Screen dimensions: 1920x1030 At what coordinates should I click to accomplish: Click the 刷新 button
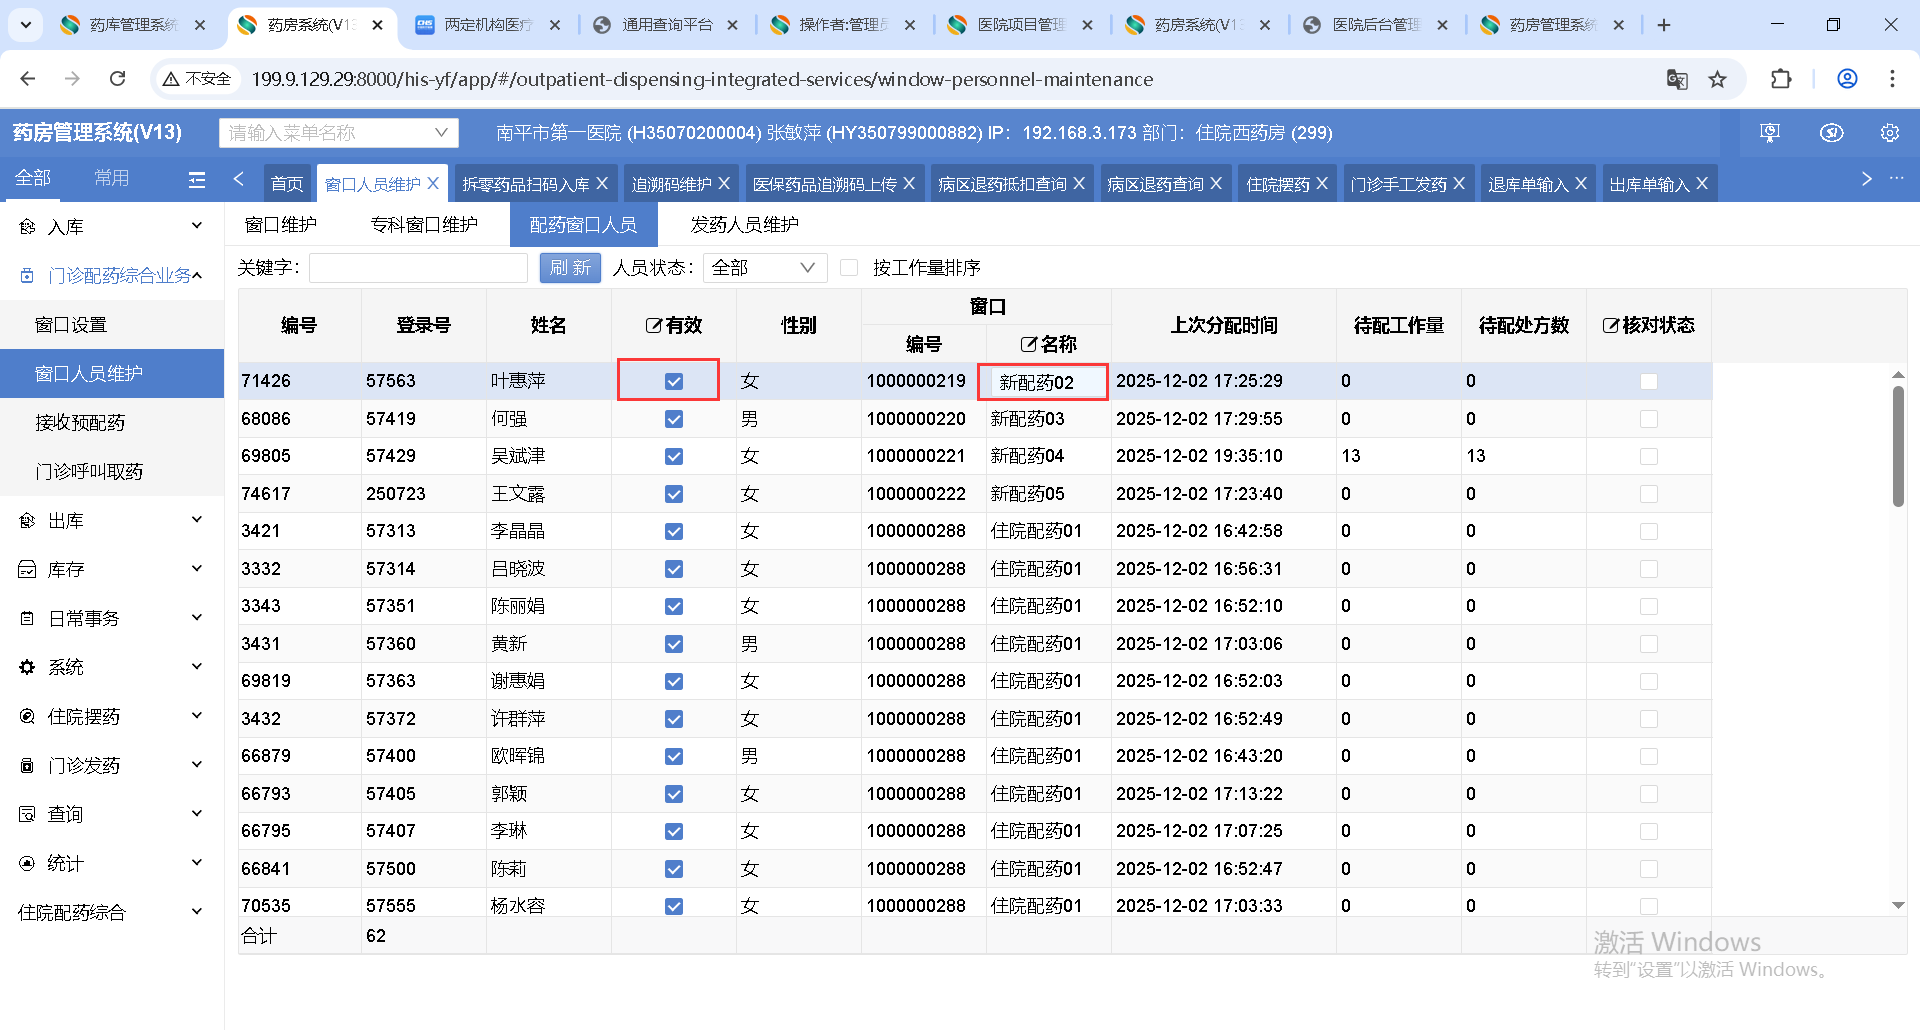coord(570,268)
